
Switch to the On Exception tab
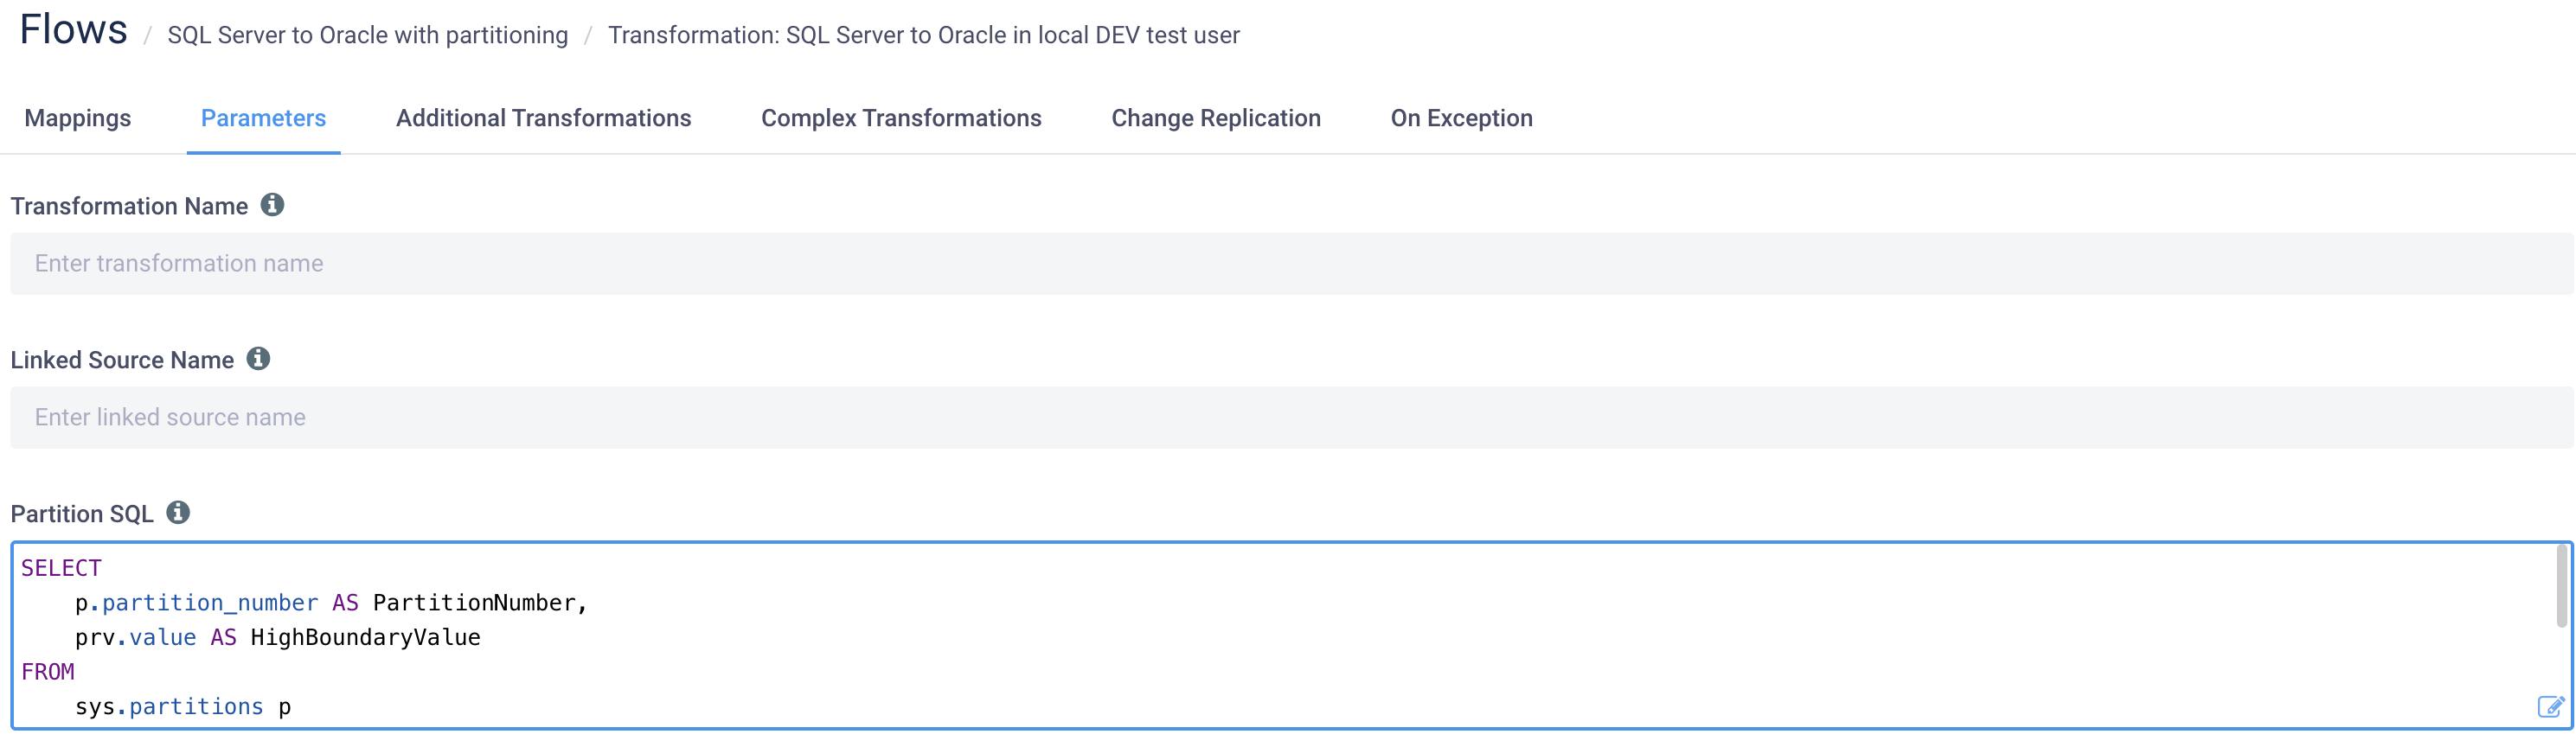point(1461,118)
